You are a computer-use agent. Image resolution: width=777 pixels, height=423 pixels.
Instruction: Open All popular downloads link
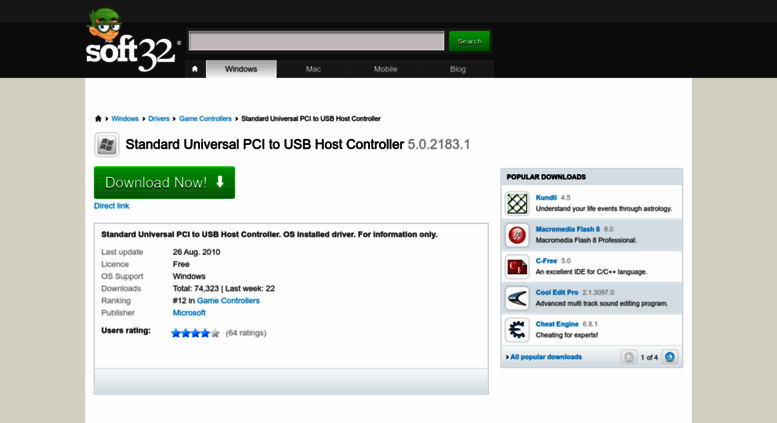[x=546, y=357]
